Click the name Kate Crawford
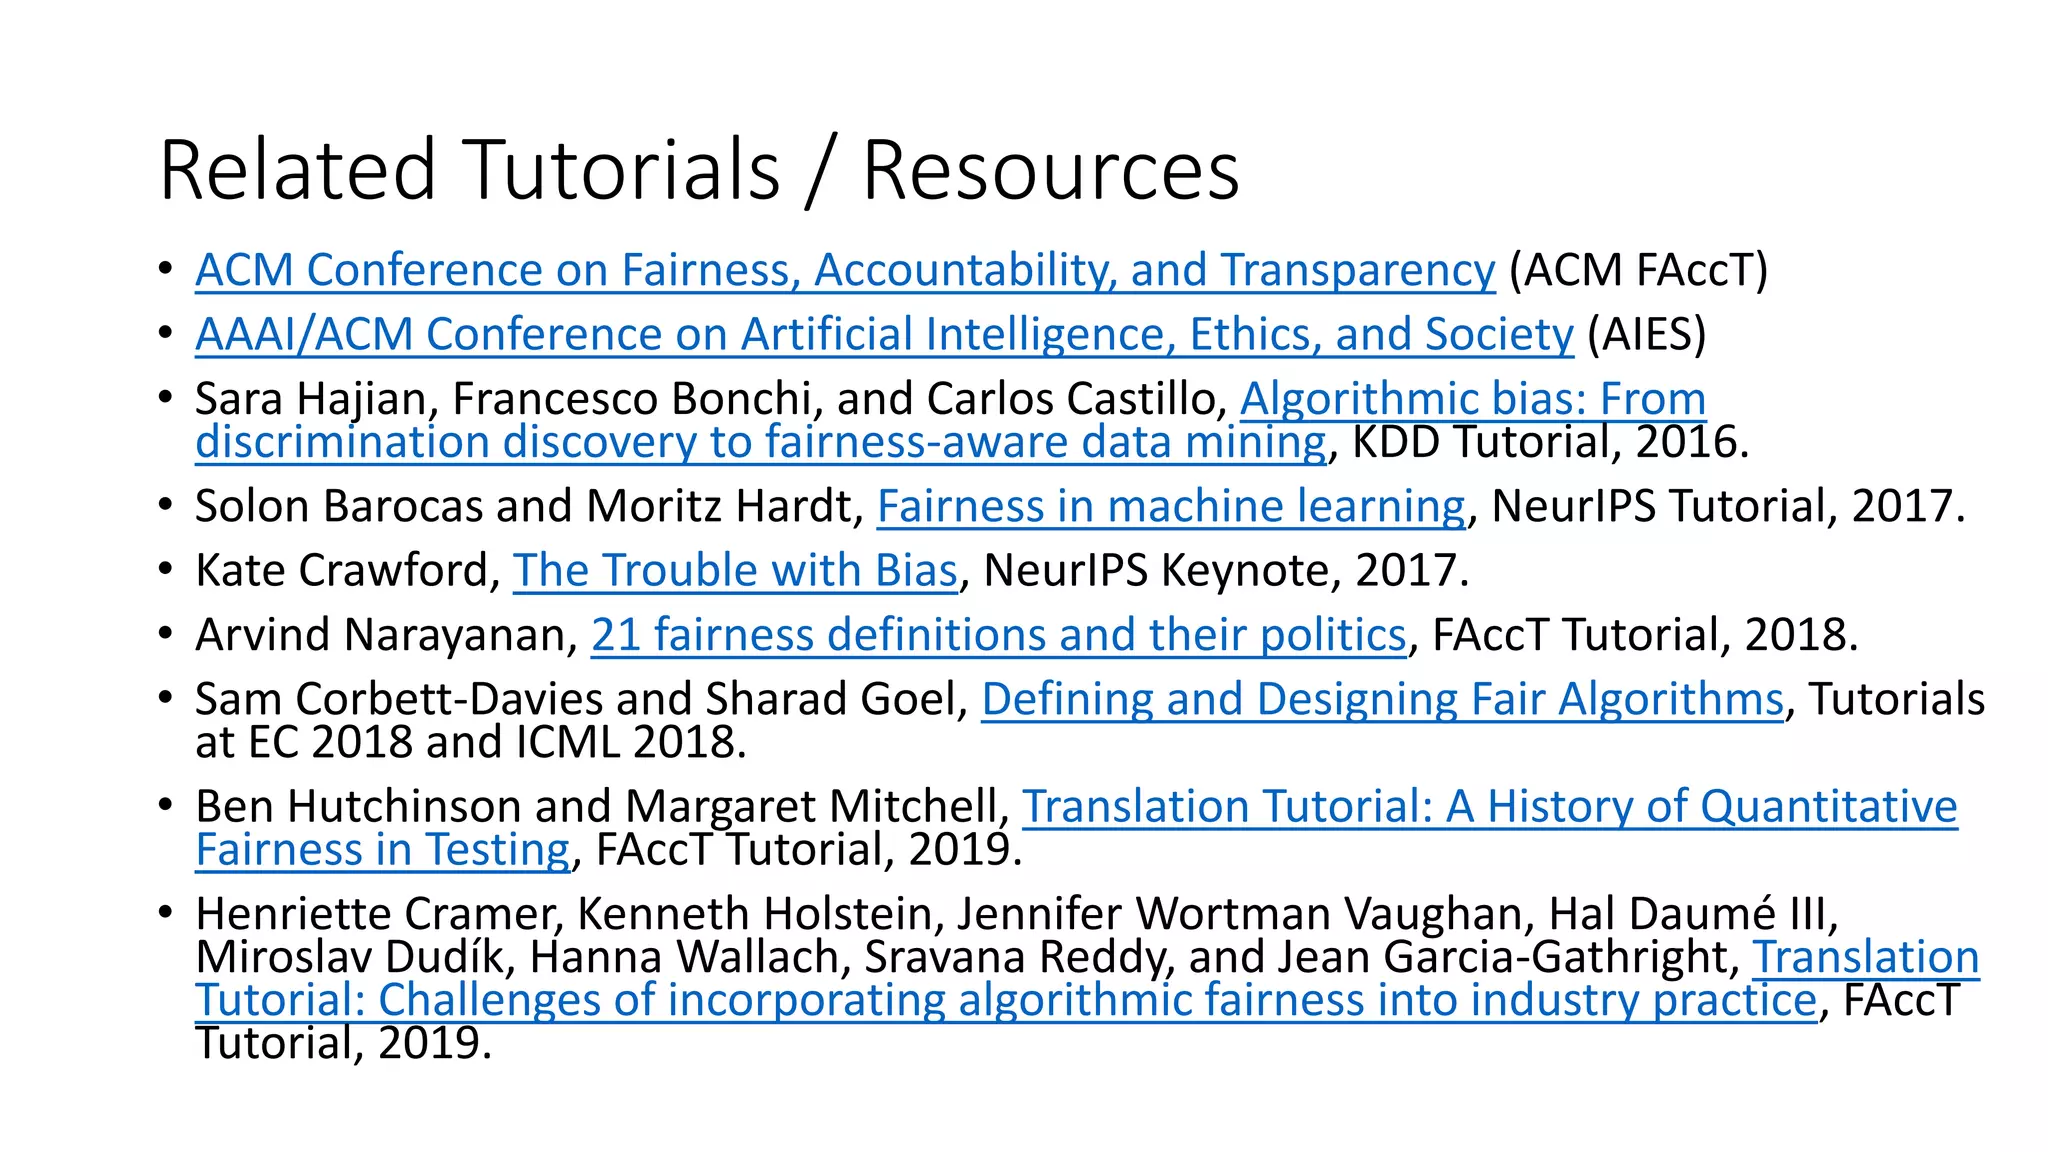This screenshot has height=1152, width=2048. click(340, 571)
